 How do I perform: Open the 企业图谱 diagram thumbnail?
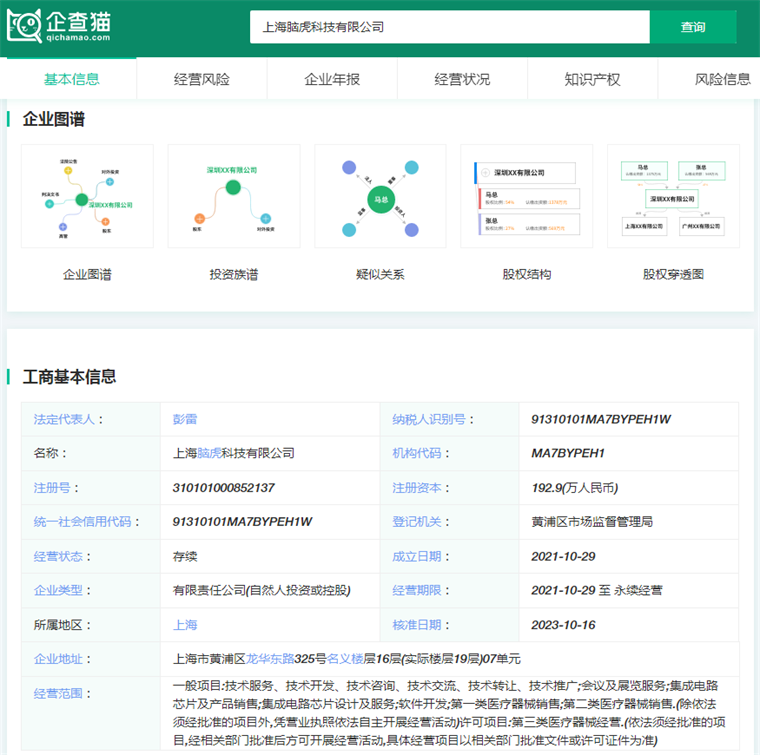[x=87, y=196]
